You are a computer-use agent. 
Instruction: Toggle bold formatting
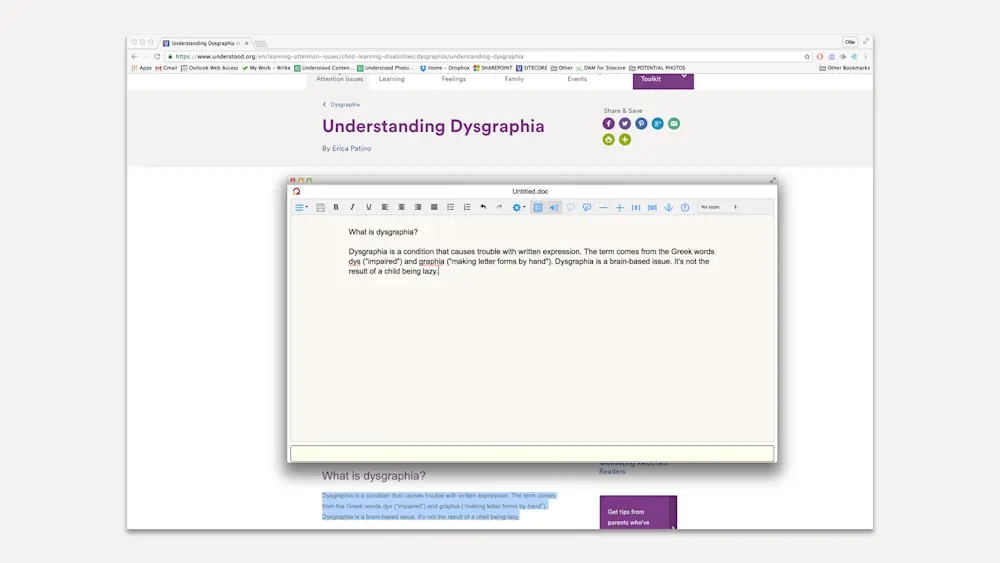click(x=336, y=207)
